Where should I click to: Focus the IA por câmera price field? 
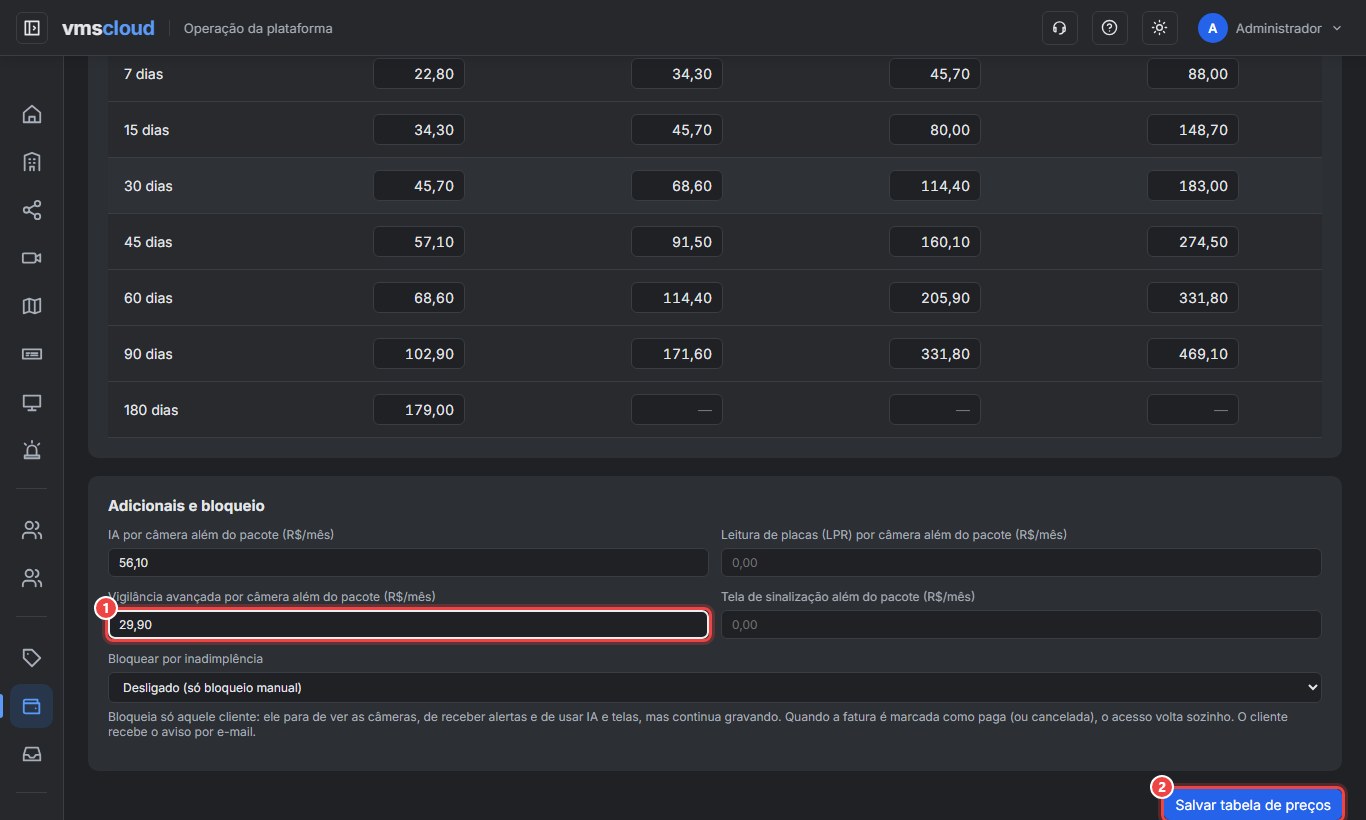coord(408,563)
